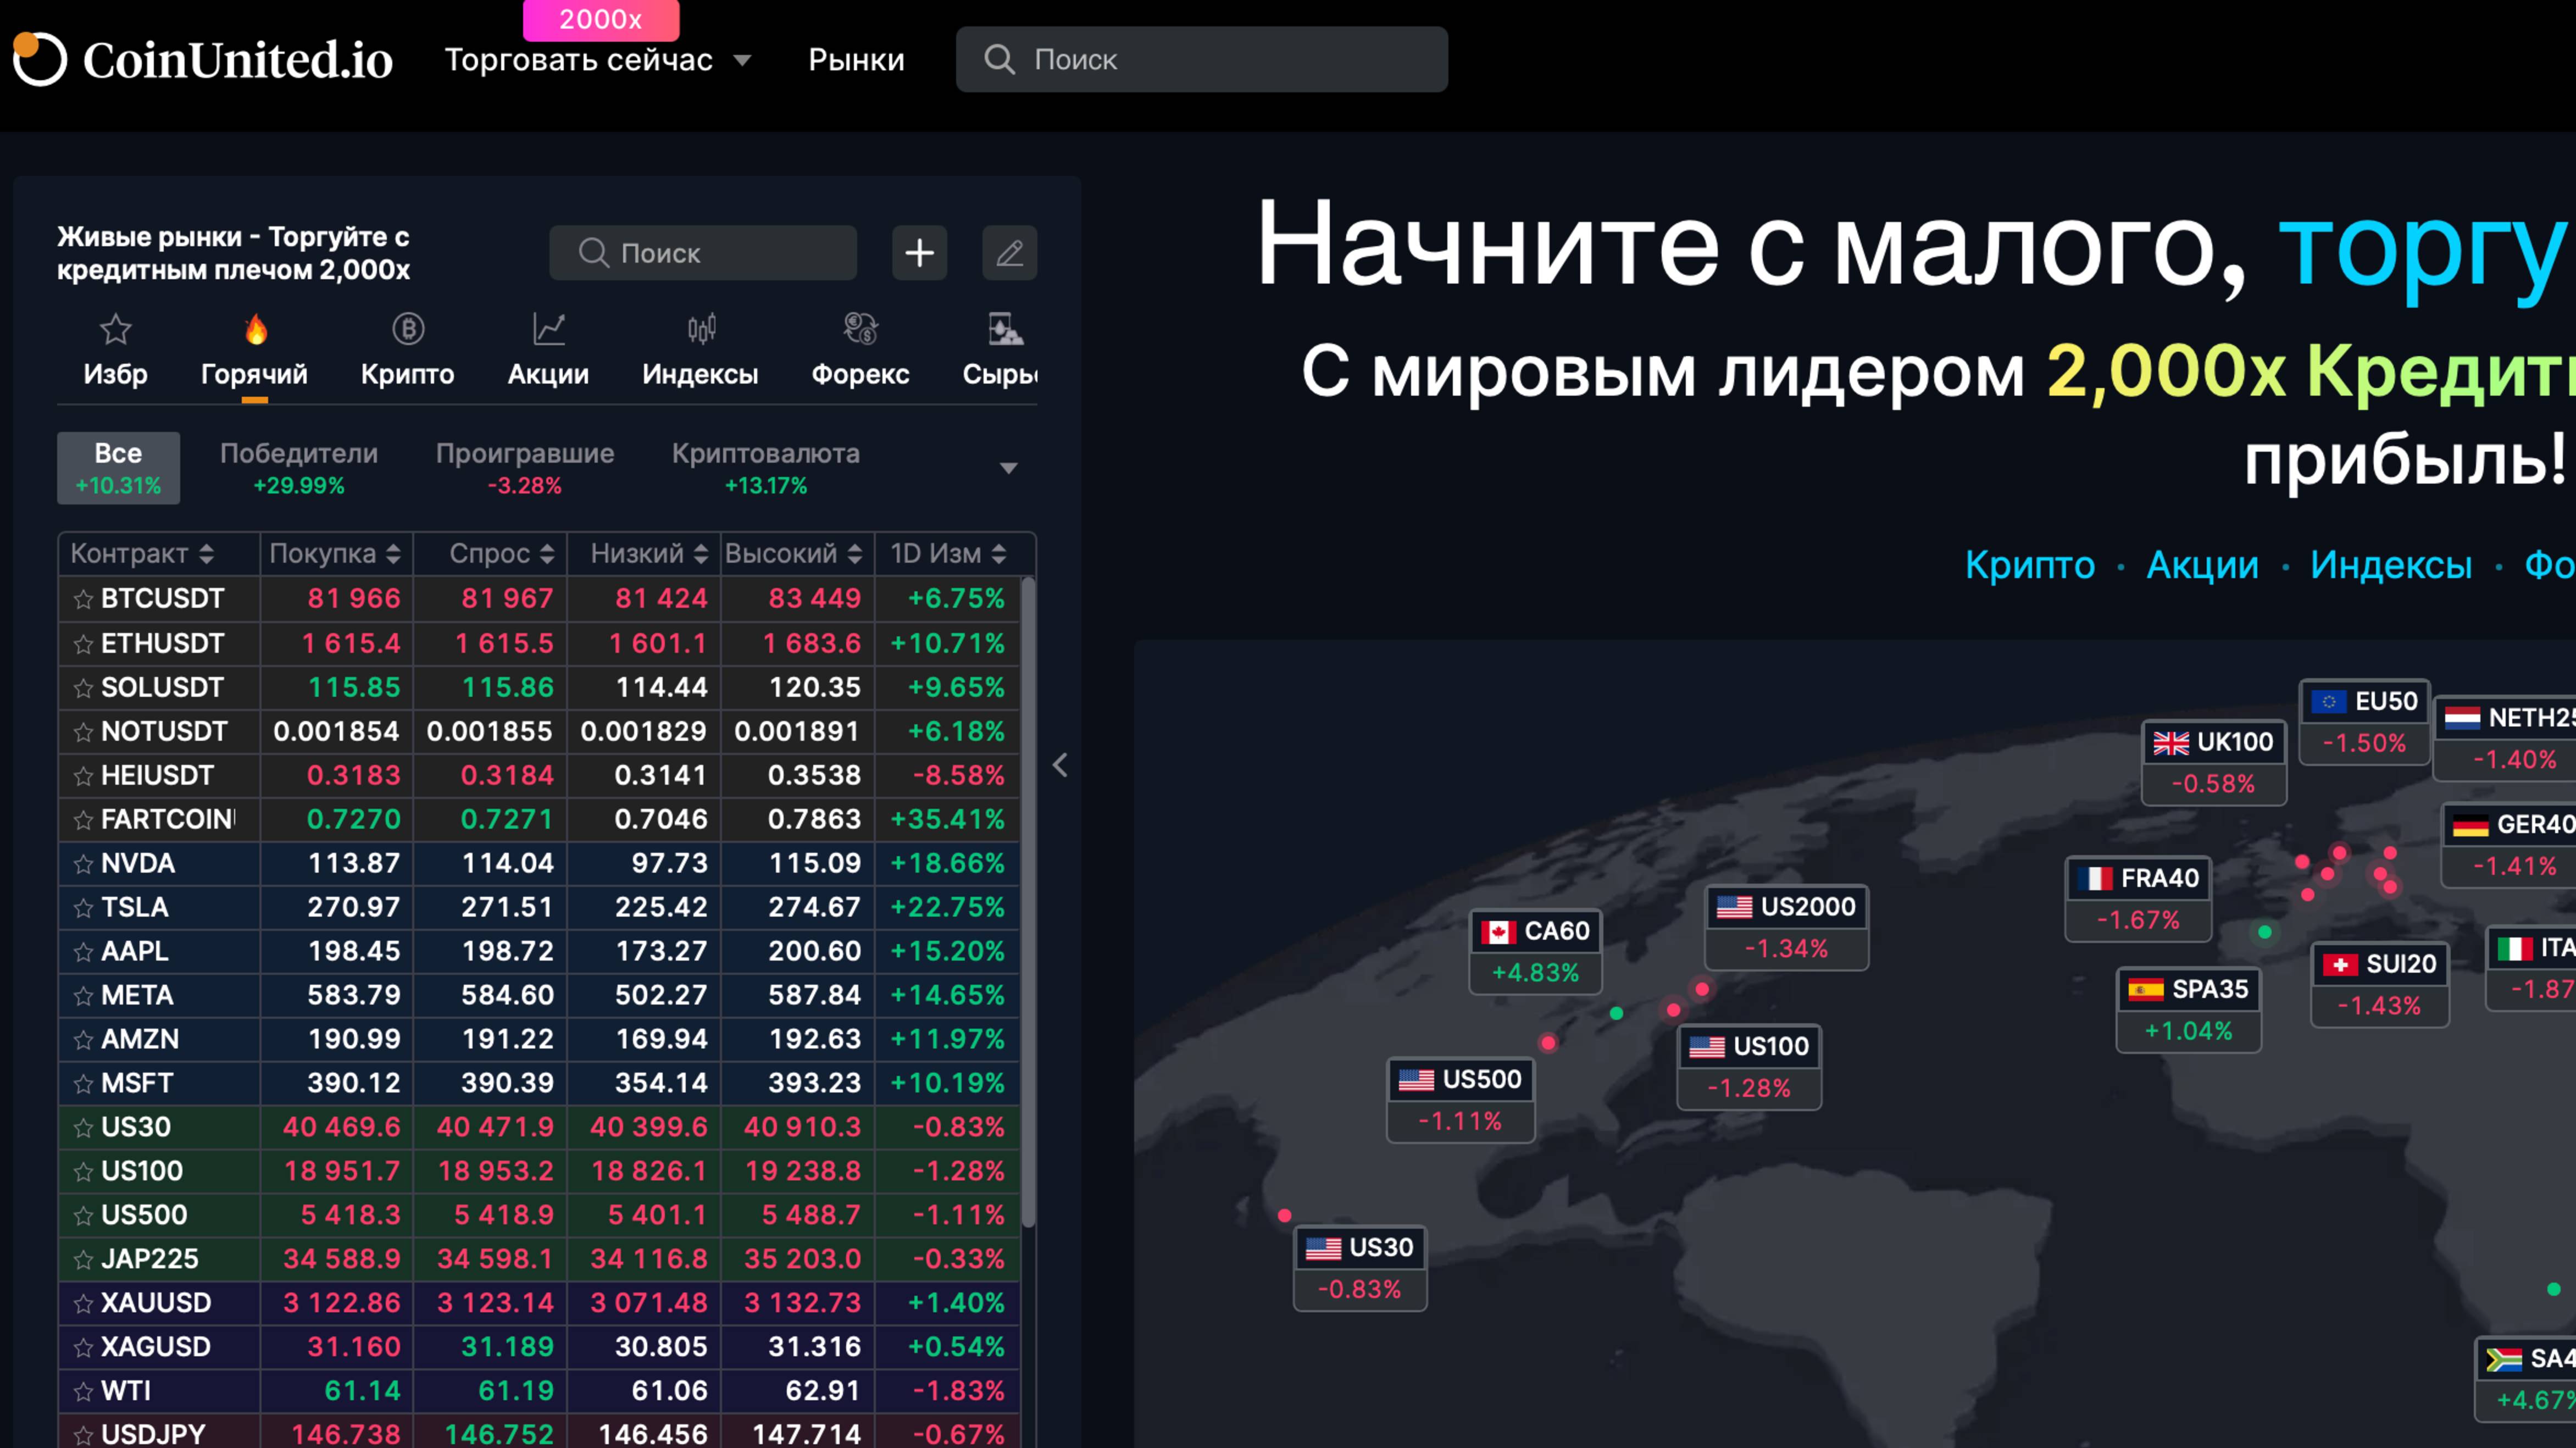Open the MSFT contract row

tap(540, 1084)
